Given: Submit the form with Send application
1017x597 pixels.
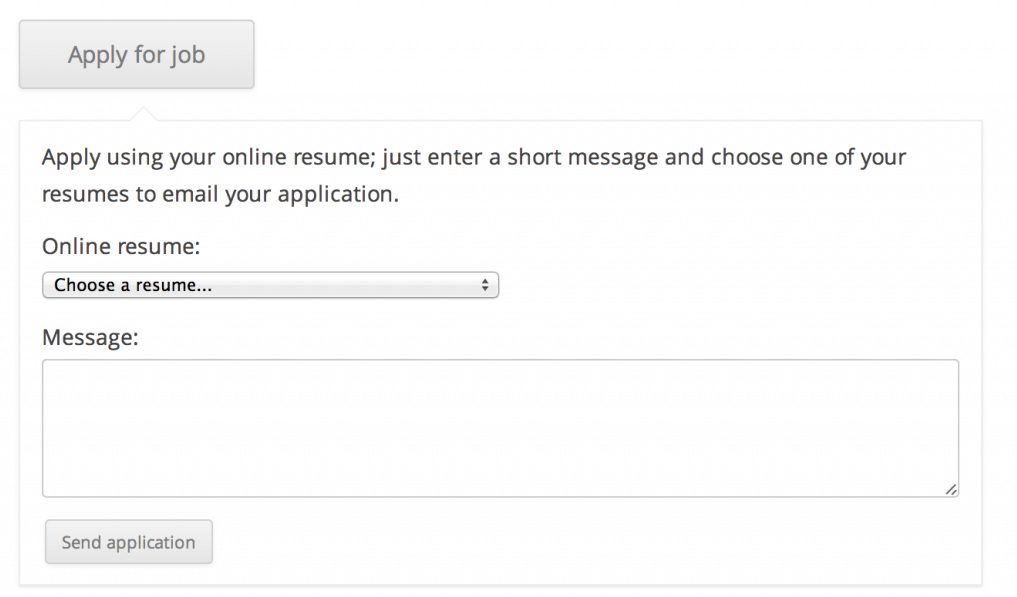Looking at the screenshot, I should tap(129, 542).
